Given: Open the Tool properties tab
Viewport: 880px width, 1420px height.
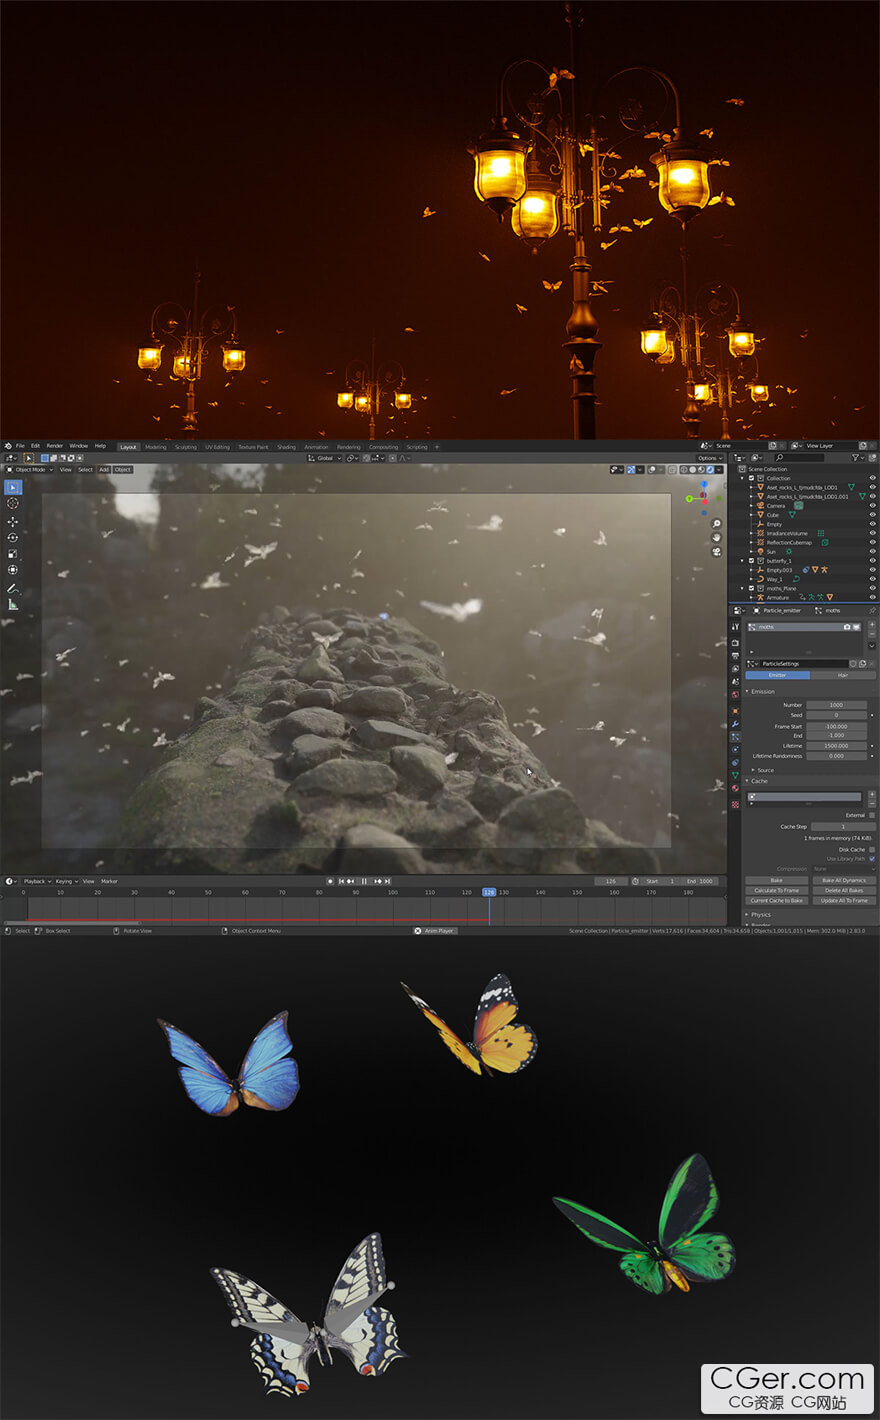Looking at the screenshot, I should pos(735,627).
